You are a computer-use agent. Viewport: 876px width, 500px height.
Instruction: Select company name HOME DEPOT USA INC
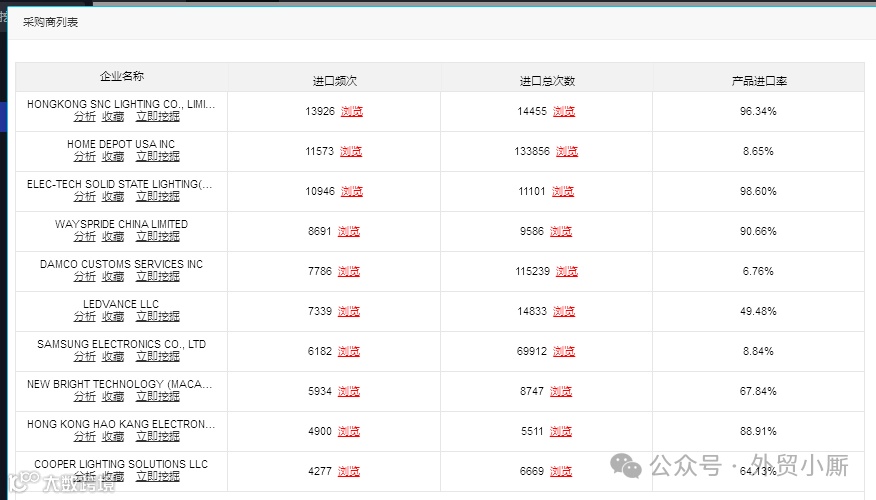tap(121, 144)
